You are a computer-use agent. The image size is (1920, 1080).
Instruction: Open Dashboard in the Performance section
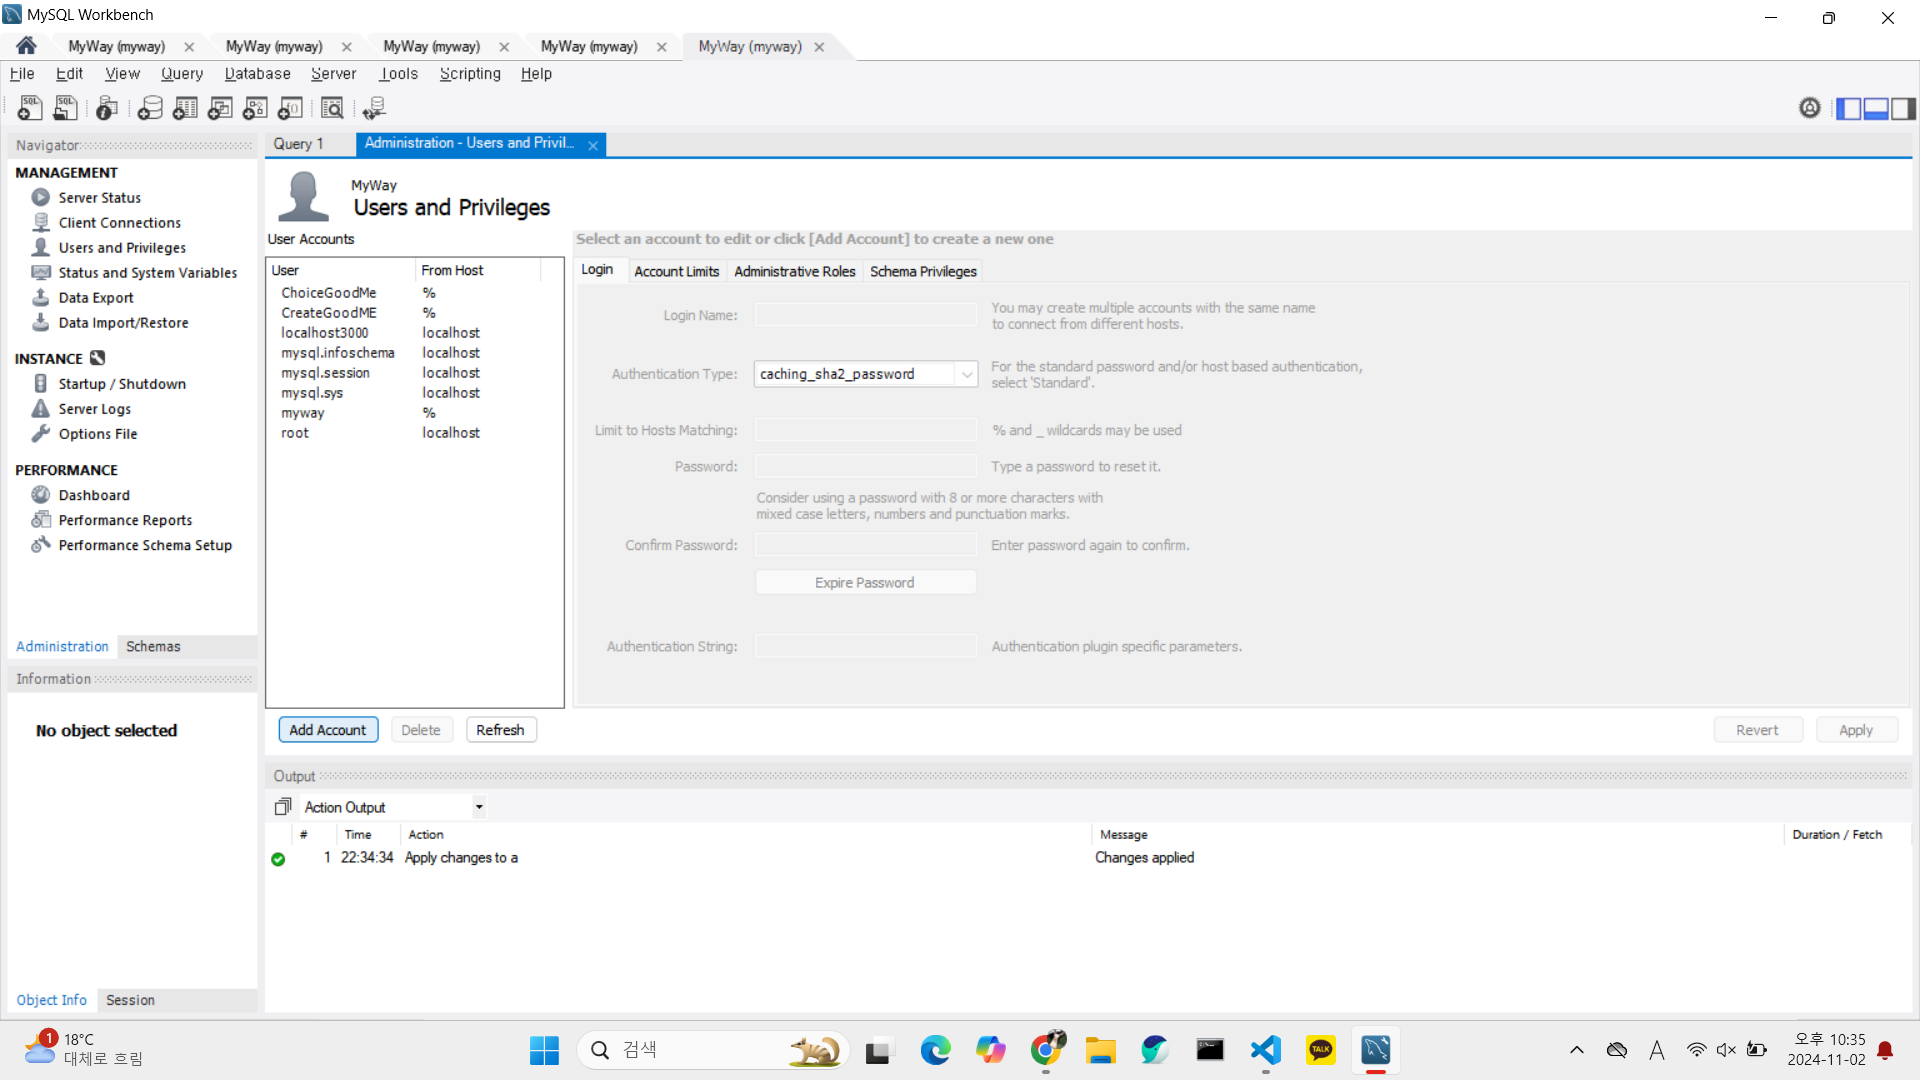click(94, 495)
